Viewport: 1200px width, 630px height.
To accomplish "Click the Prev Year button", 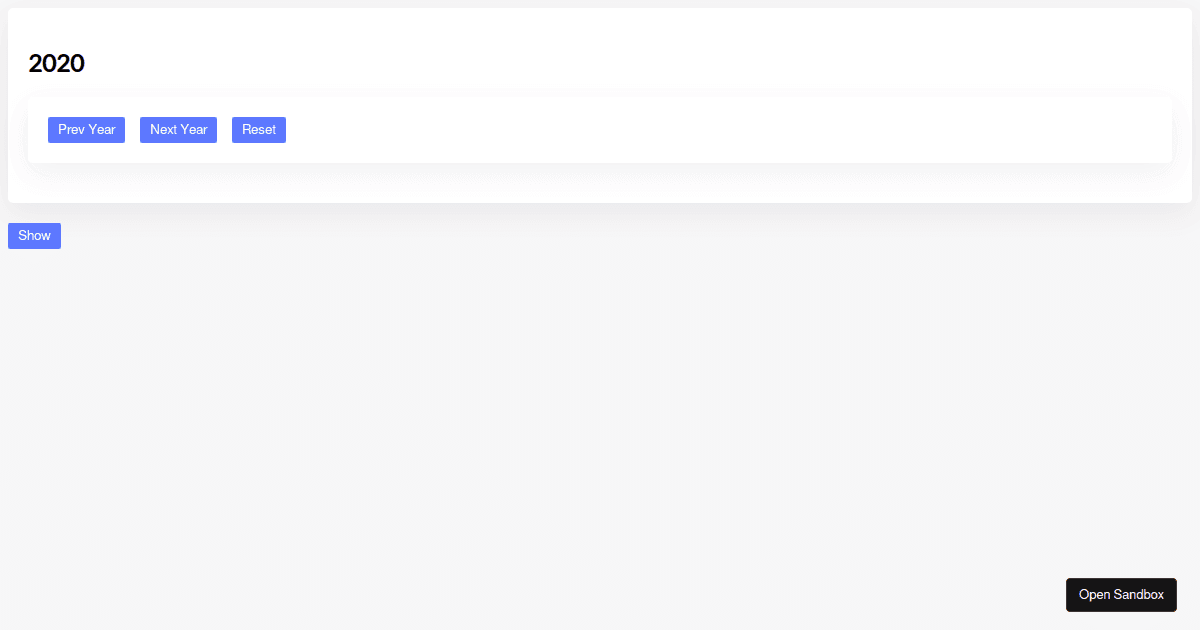I will click(86, 130).
